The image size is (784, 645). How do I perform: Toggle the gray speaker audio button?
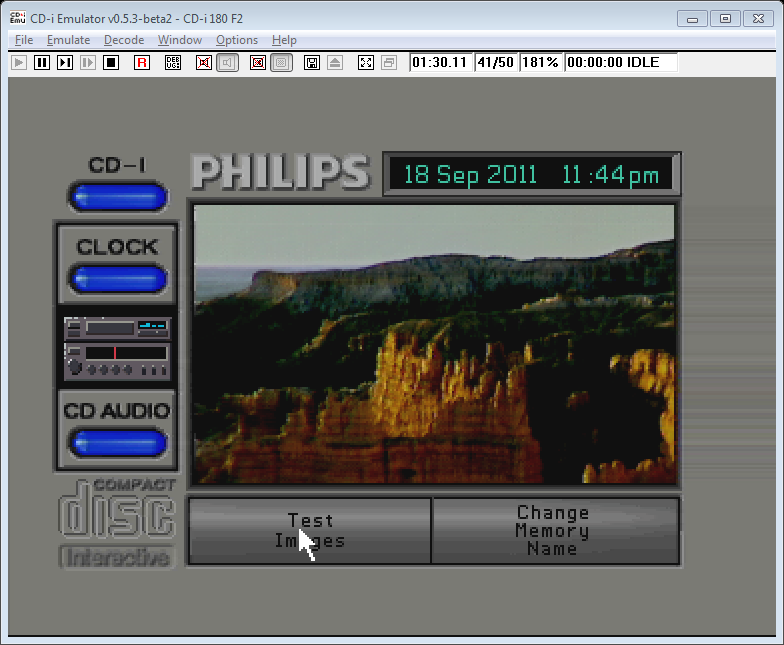click(227, 62)
